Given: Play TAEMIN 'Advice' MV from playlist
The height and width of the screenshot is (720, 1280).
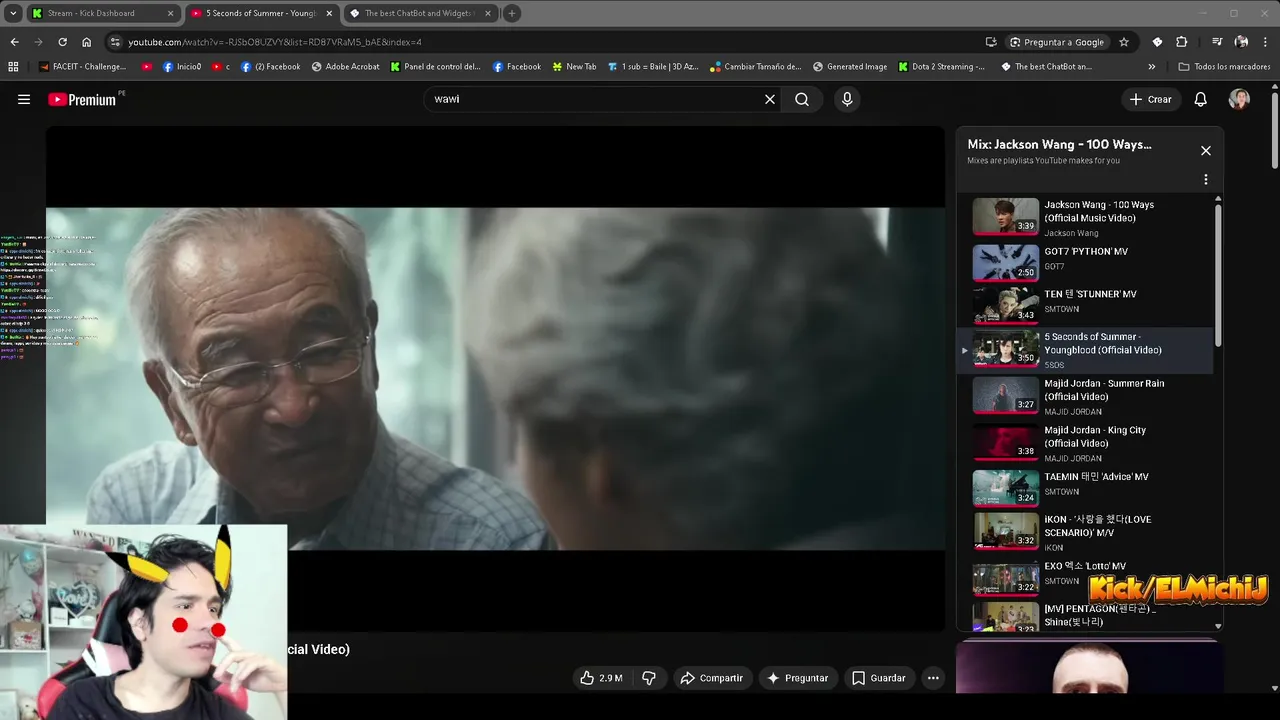Looking at the screenshot, I should click(x=1085, y=486).
